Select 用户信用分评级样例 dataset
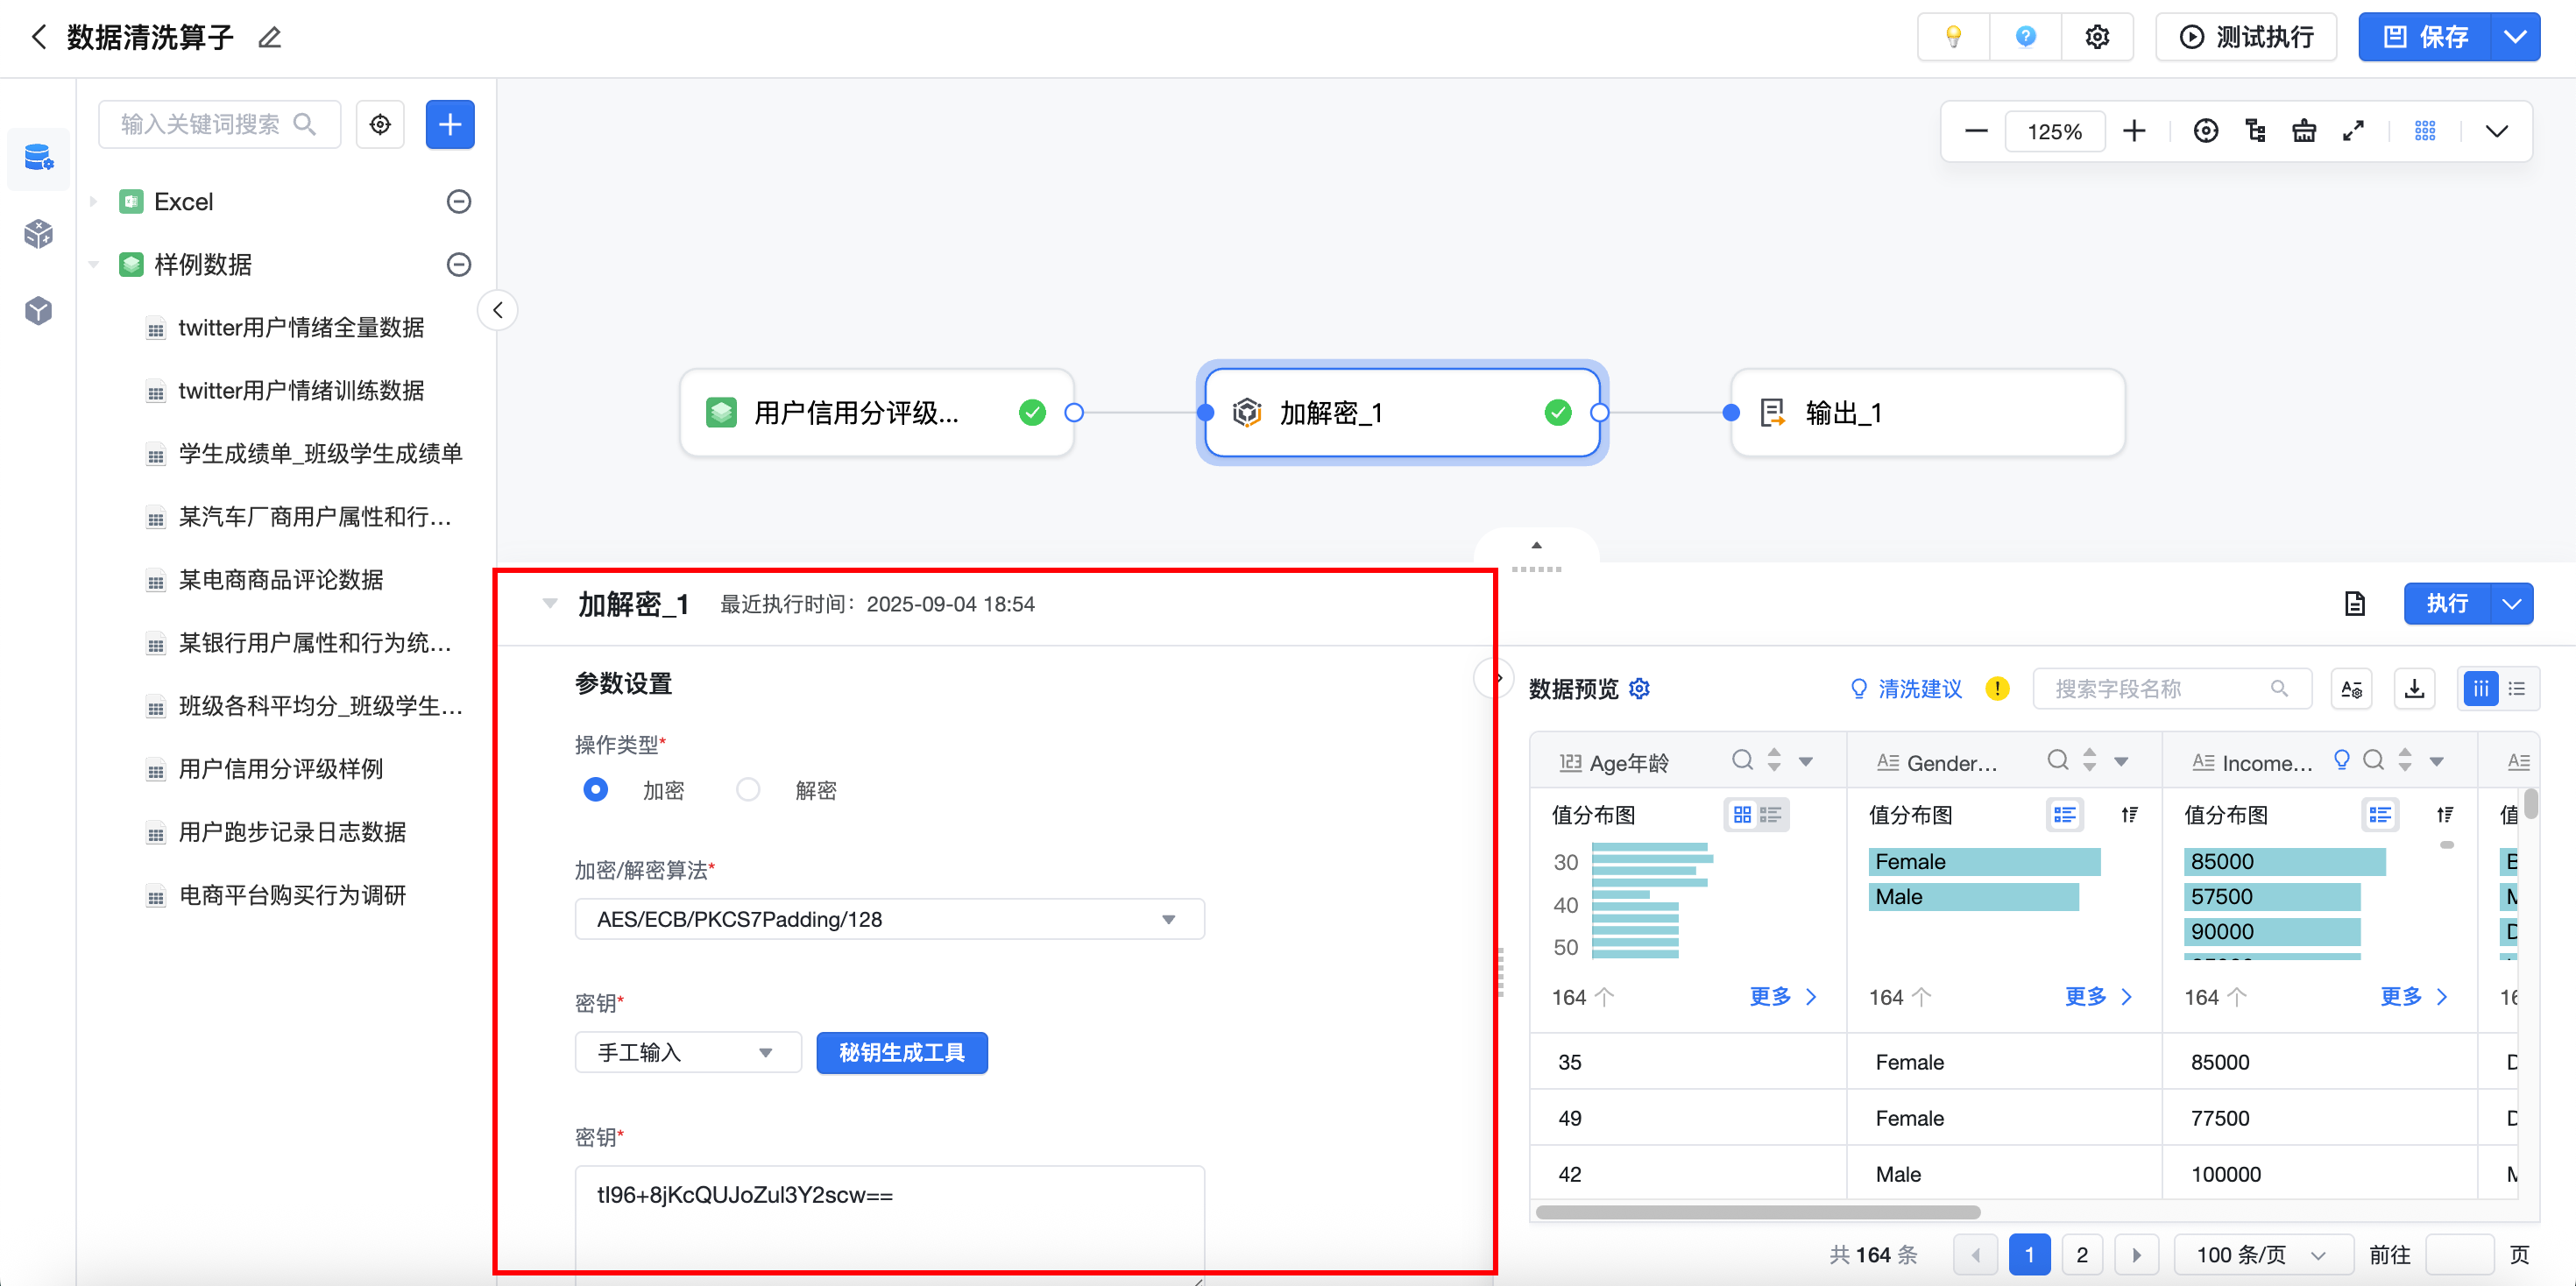This screenshot has height=1286, width=2576. (x=281, y=769)
